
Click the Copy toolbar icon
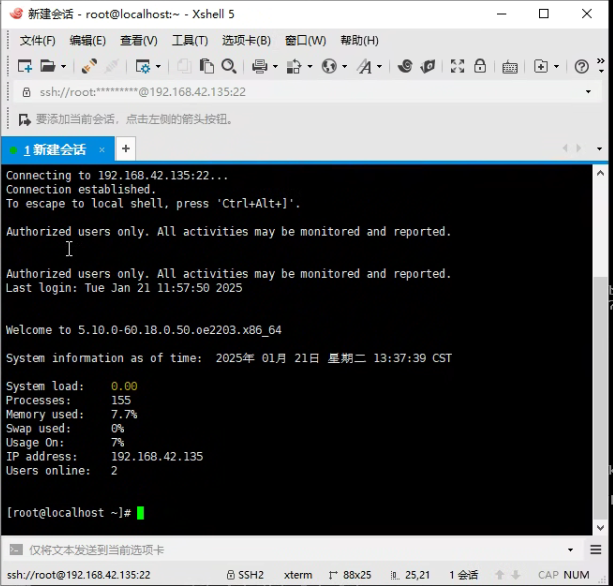pyautogui.click(x=184, y=66)
